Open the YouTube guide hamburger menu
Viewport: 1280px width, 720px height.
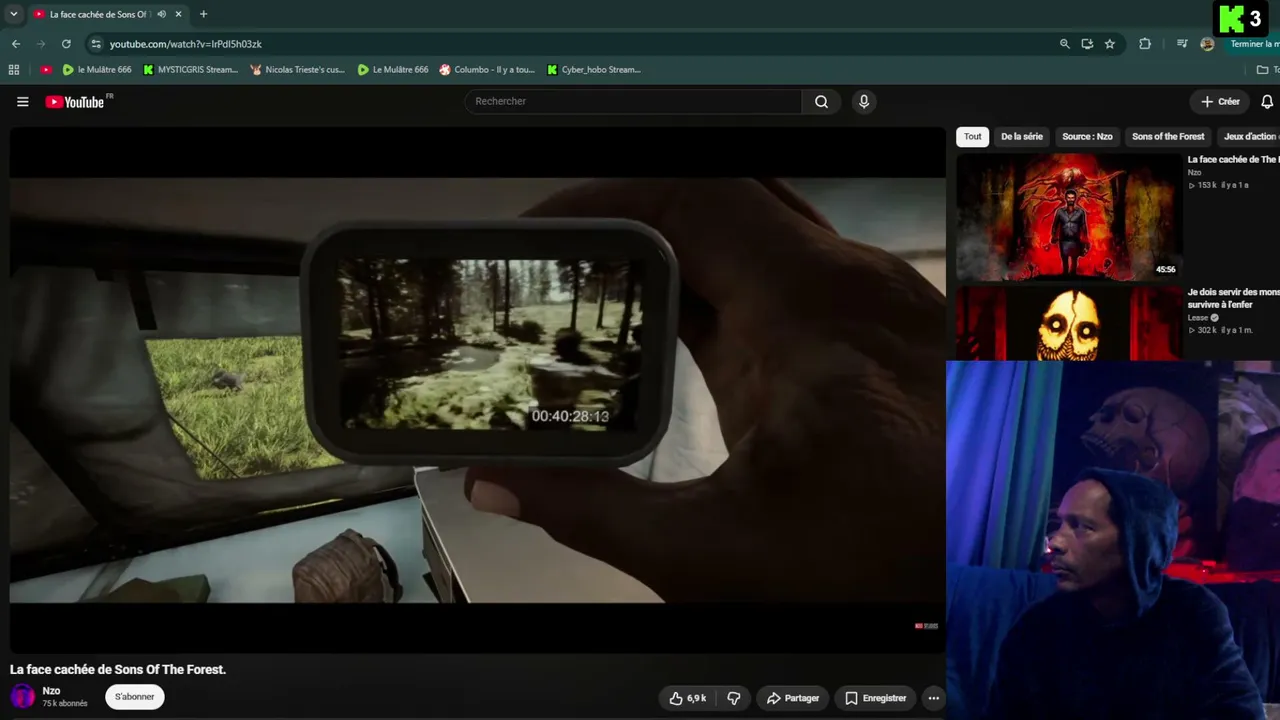point(22,101)
